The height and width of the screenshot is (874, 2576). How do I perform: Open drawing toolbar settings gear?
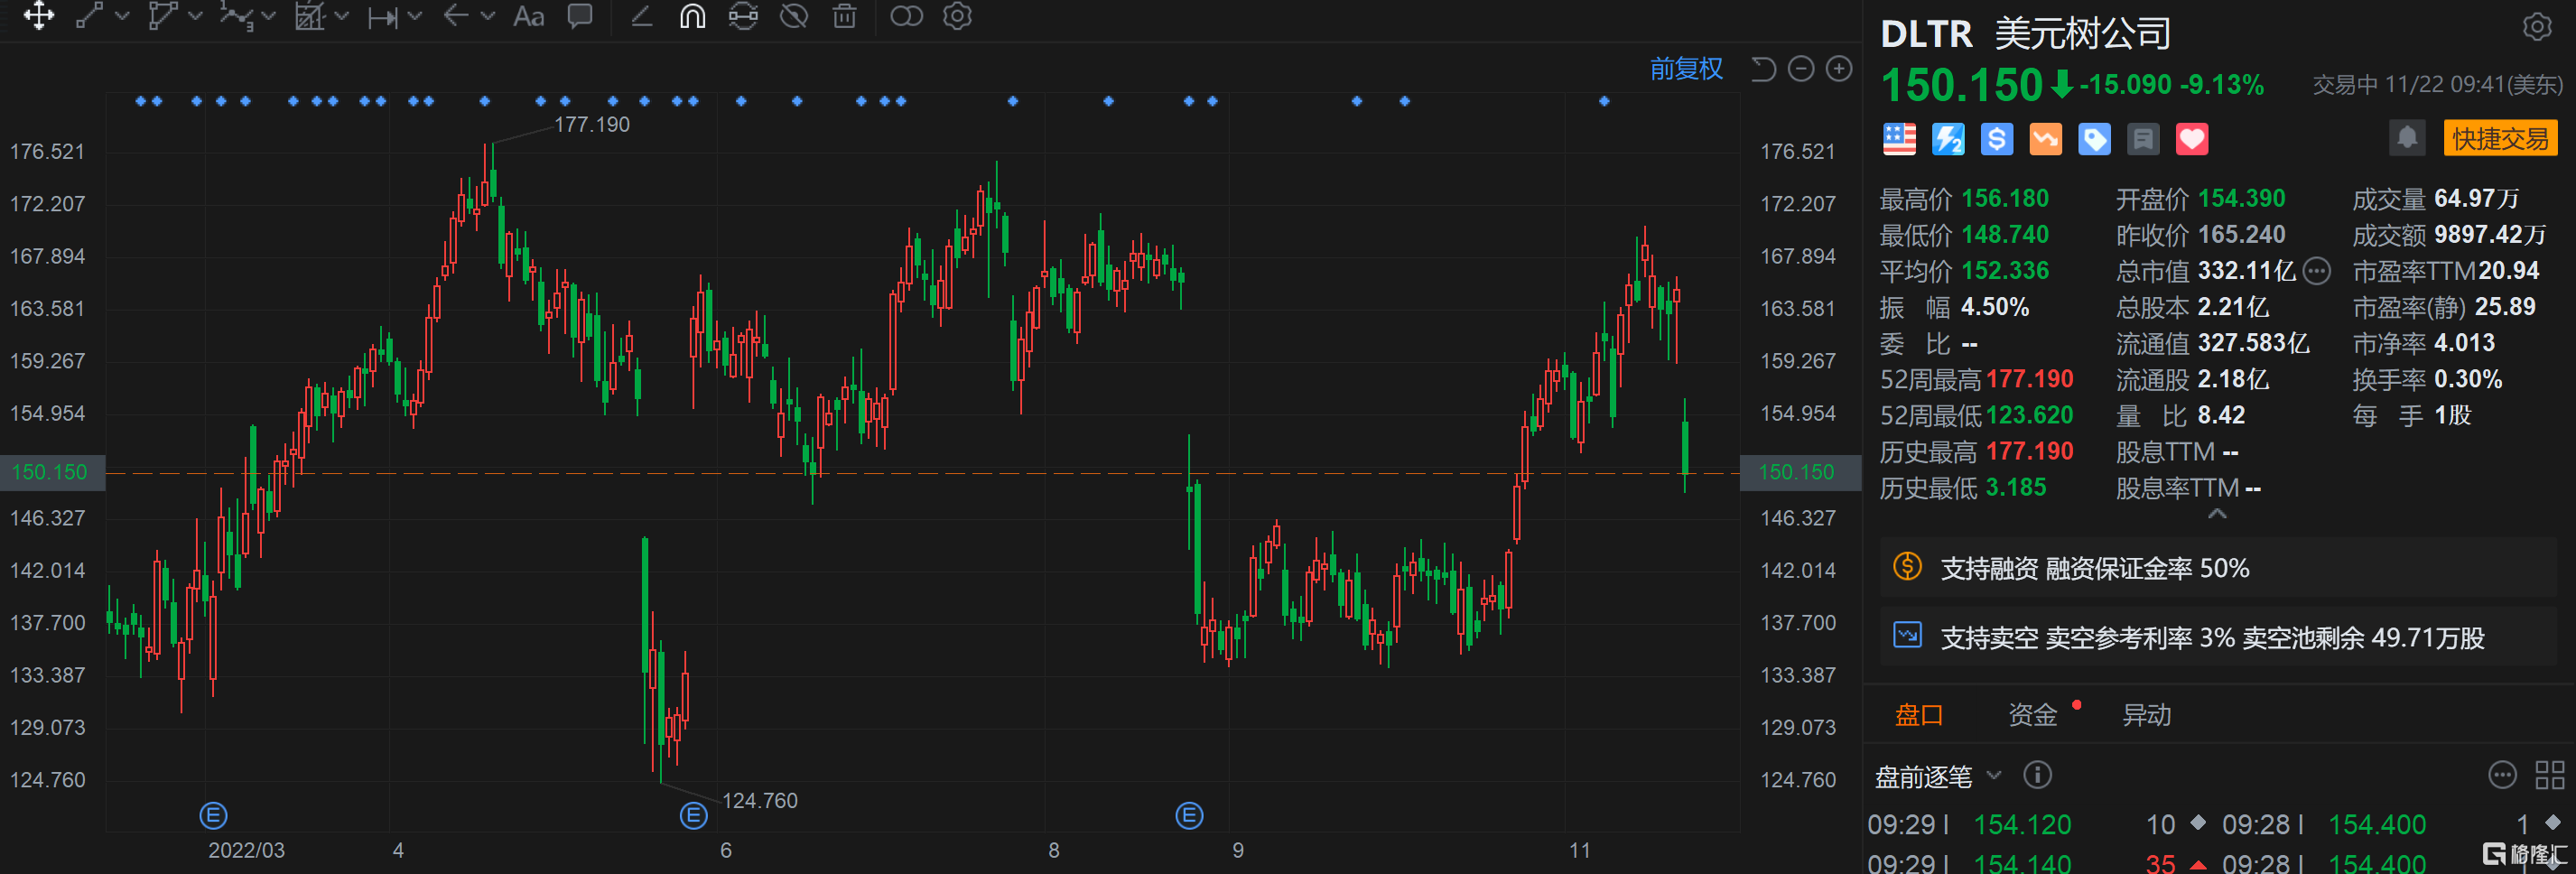point(957,16)
